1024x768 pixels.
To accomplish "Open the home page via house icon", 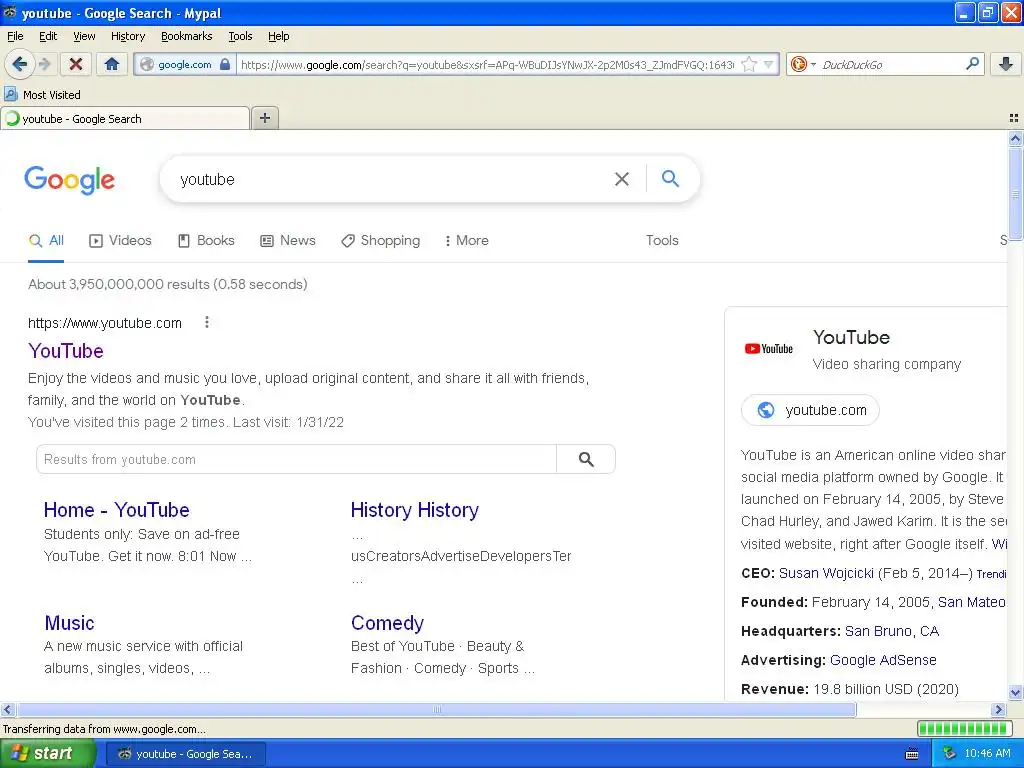I will click(x=112, y=64).
